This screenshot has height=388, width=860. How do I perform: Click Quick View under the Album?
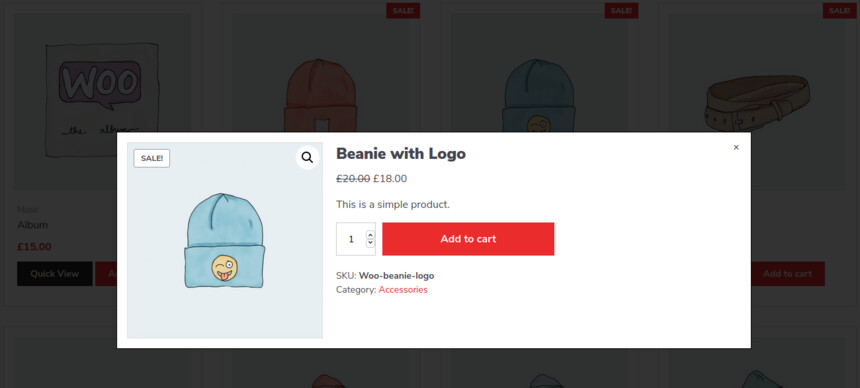click(x=54, y=273)
